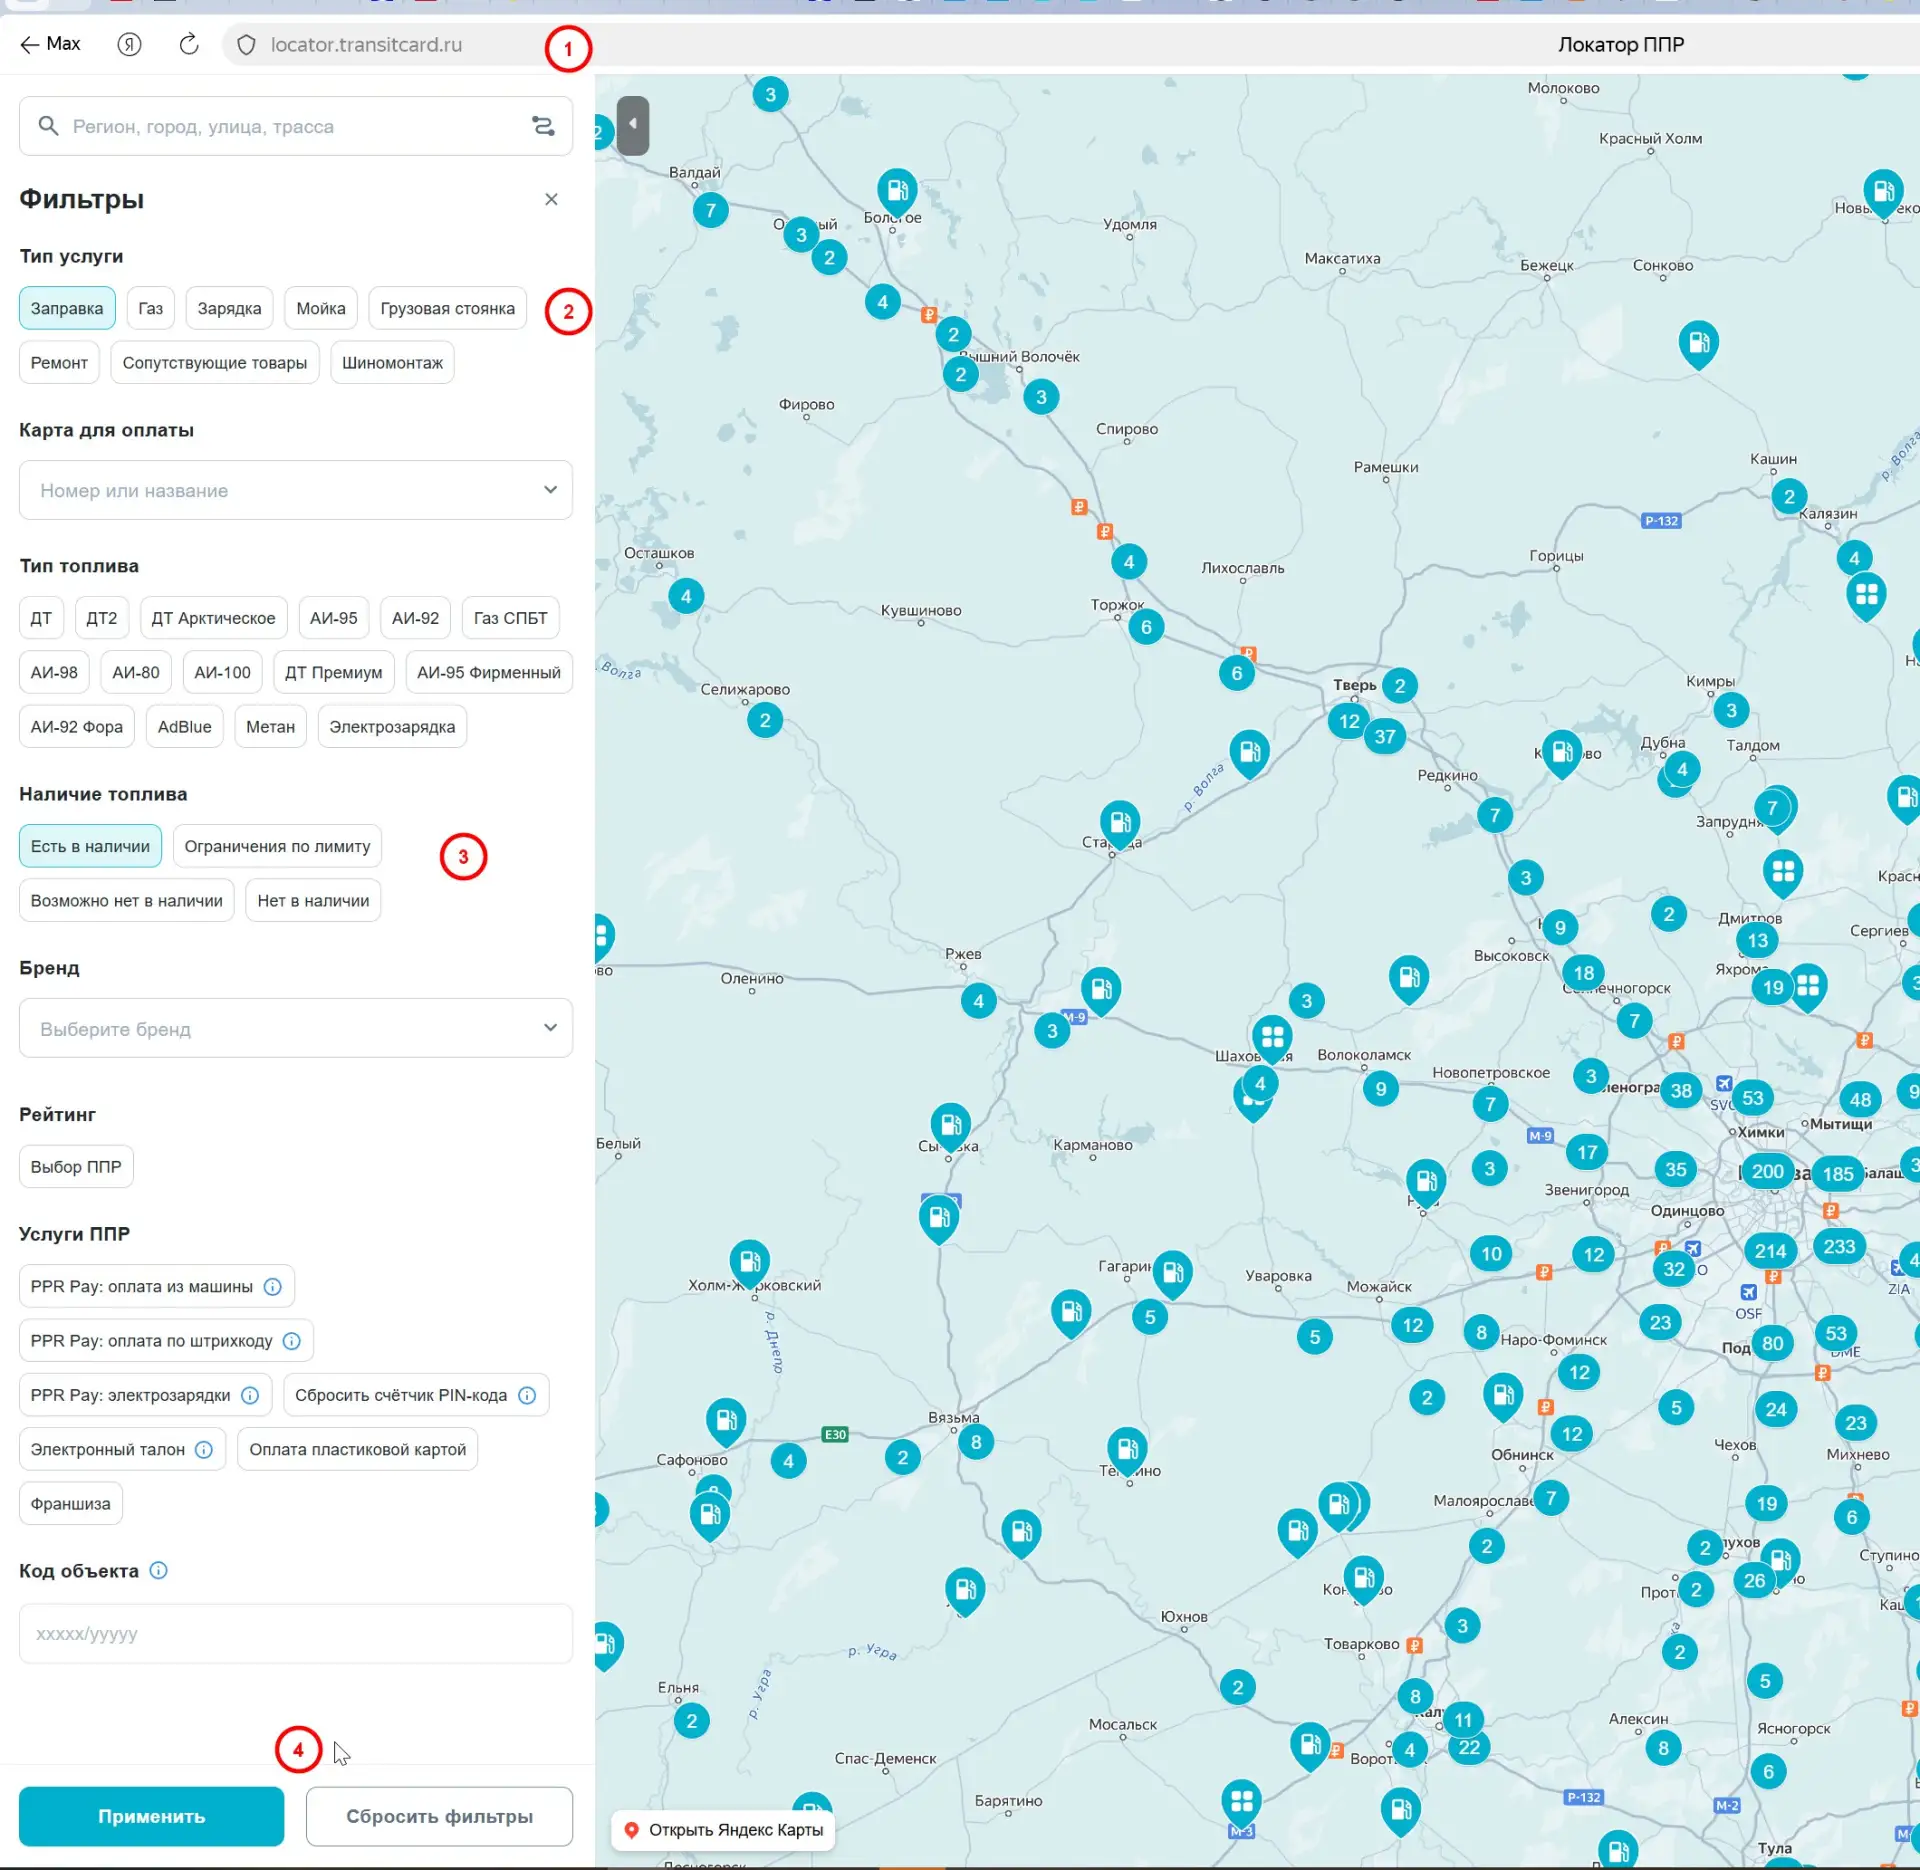This screenshot has width=1920, height=1870.
Task: Open the Выберите бренд dropdown
Action: point(296,1028)
